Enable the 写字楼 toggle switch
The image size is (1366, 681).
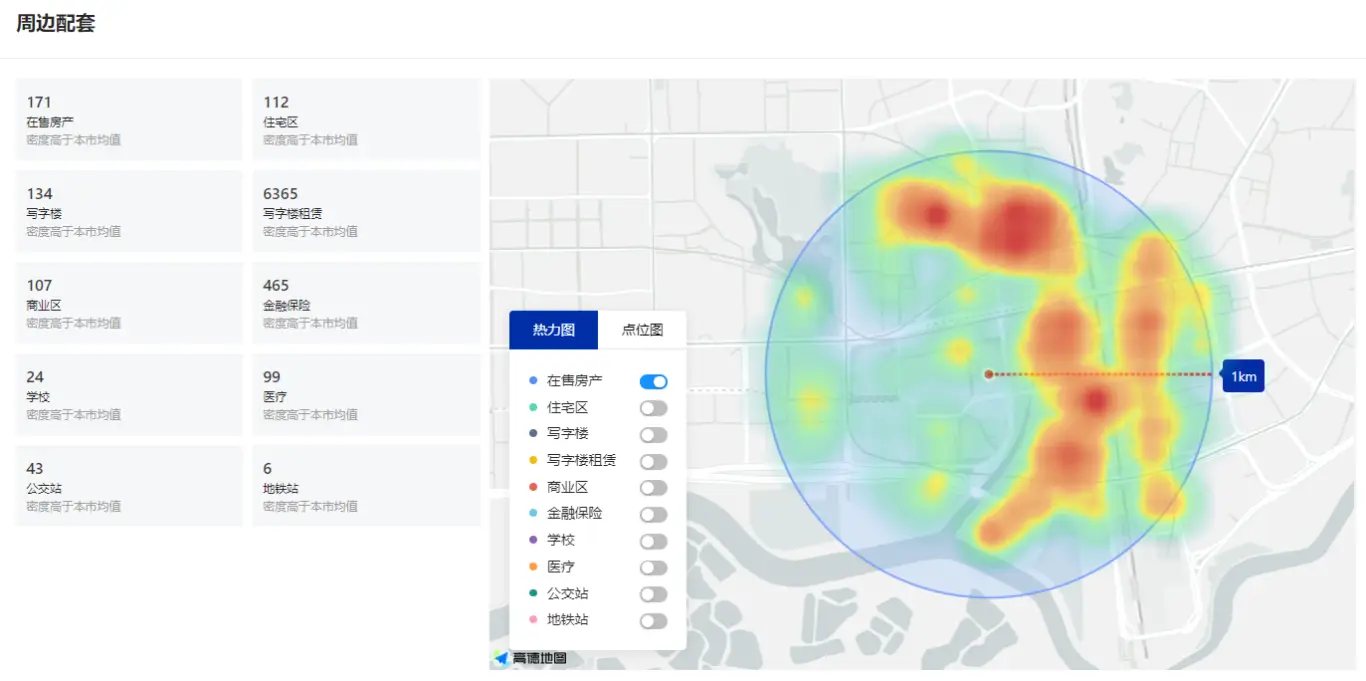click(x=653, y=435)
